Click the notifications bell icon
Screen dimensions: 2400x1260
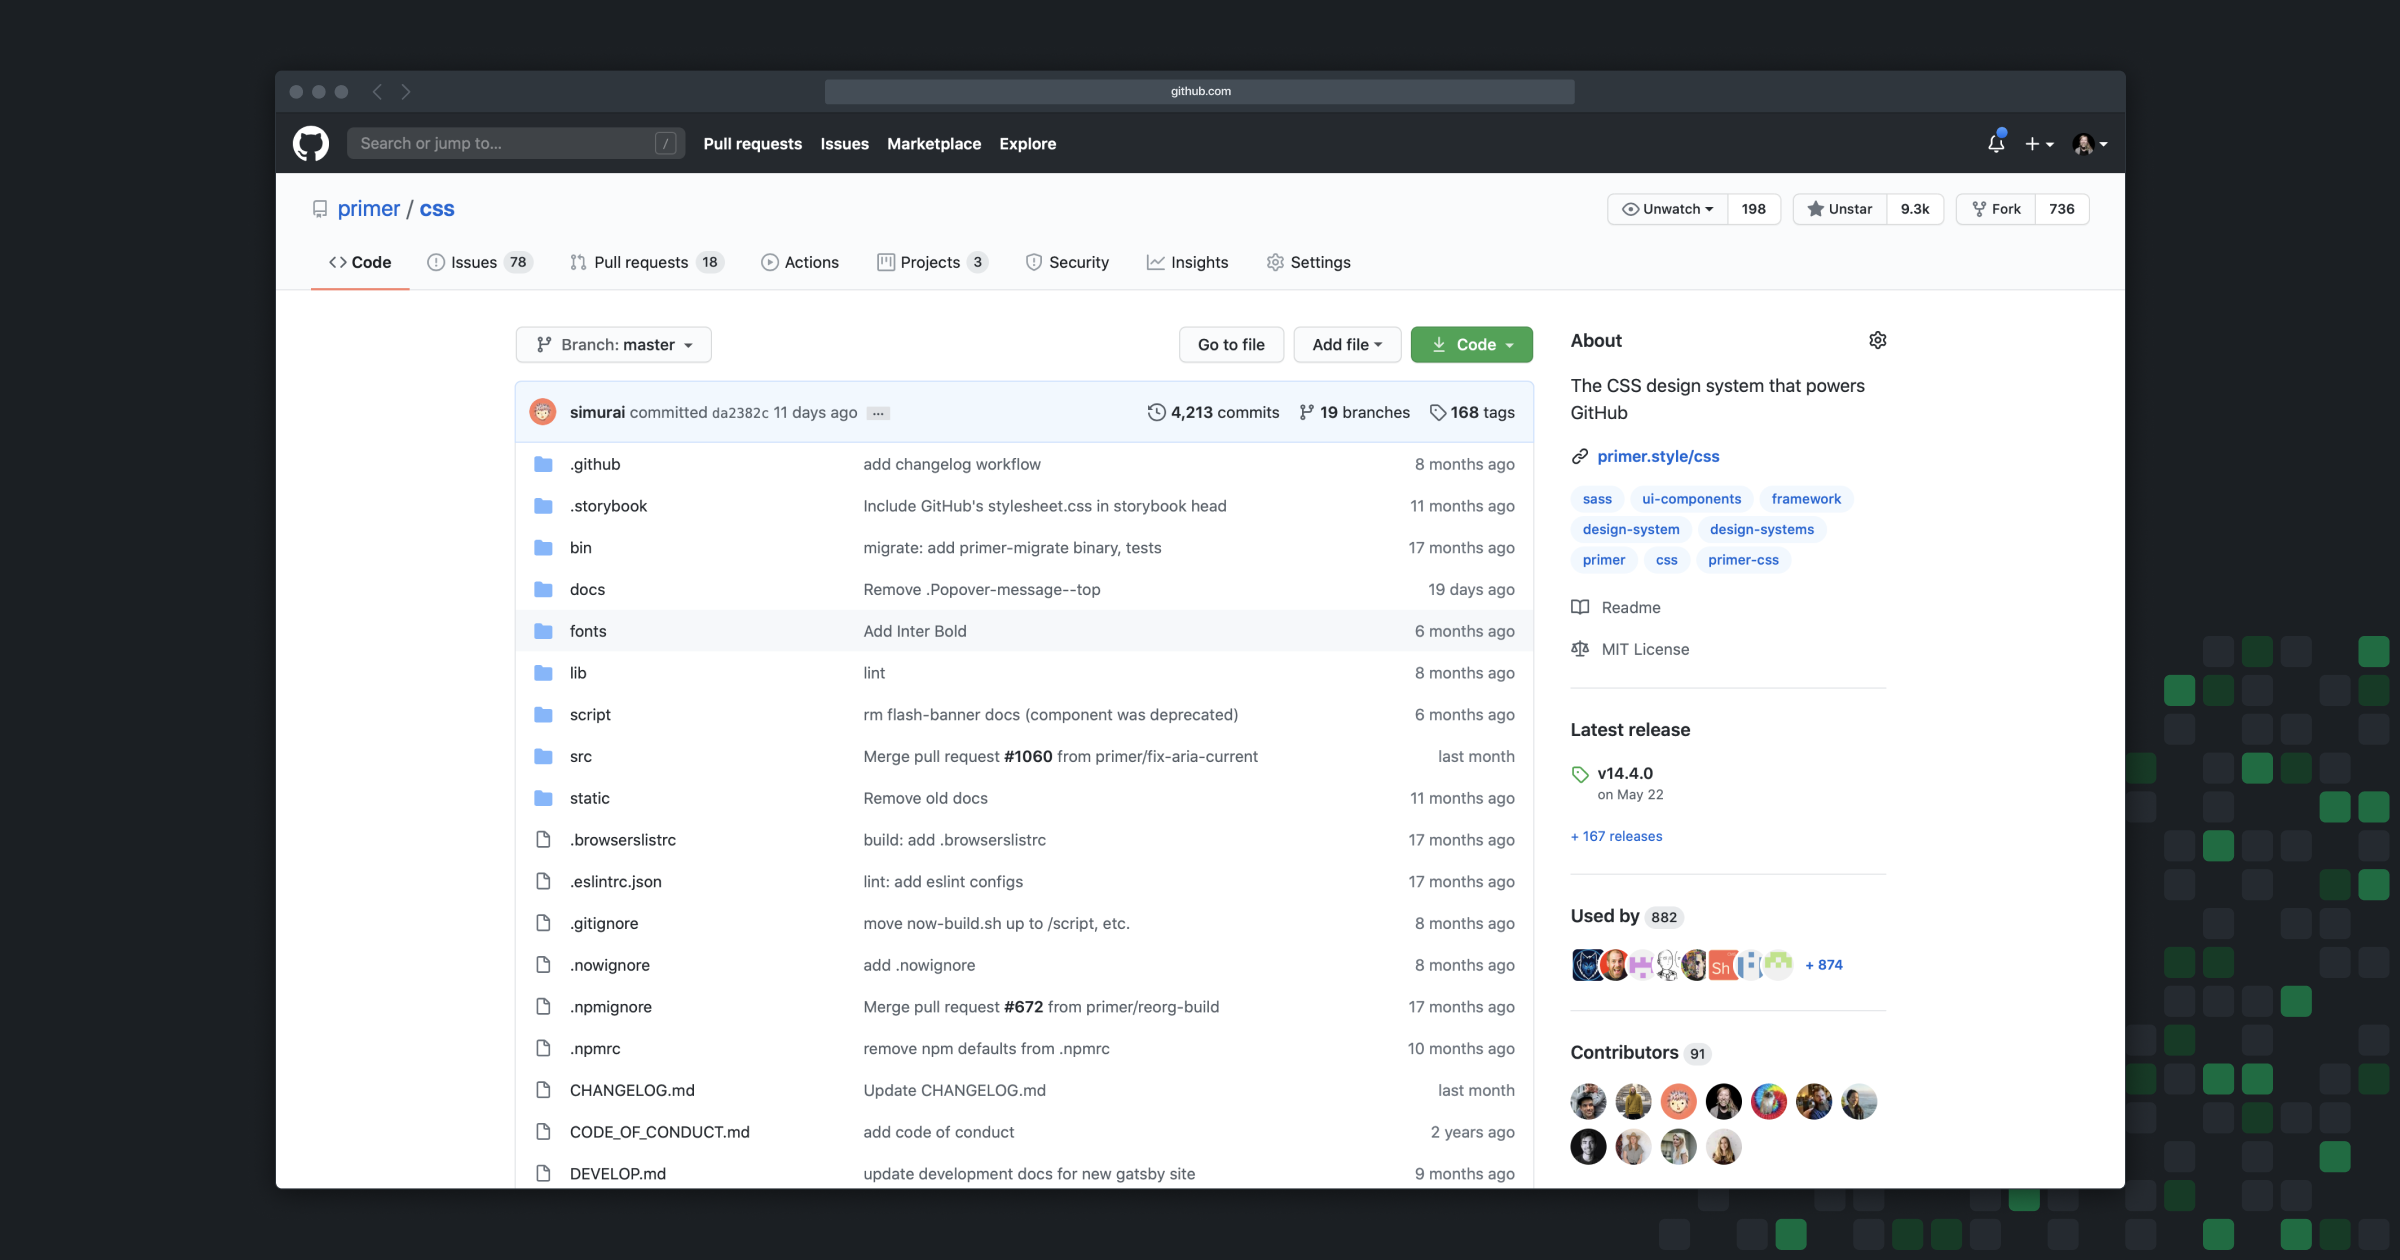click(x=1997, y=143)
